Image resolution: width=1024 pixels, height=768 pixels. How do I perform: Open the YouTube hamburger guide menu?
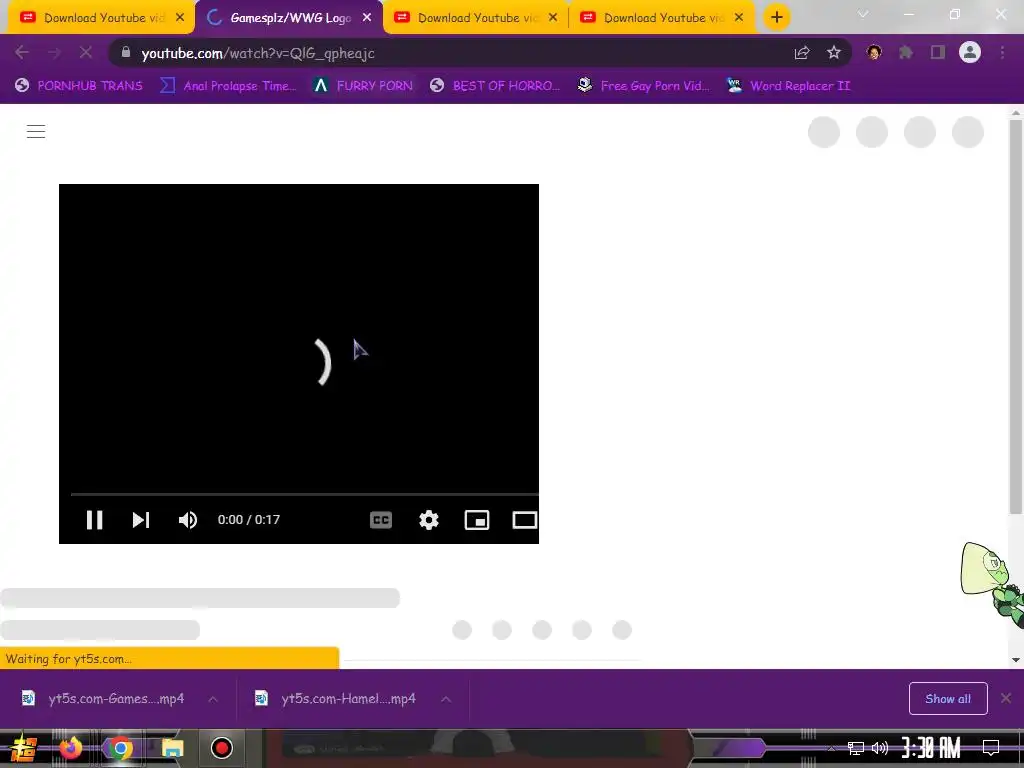coord(36,131)
